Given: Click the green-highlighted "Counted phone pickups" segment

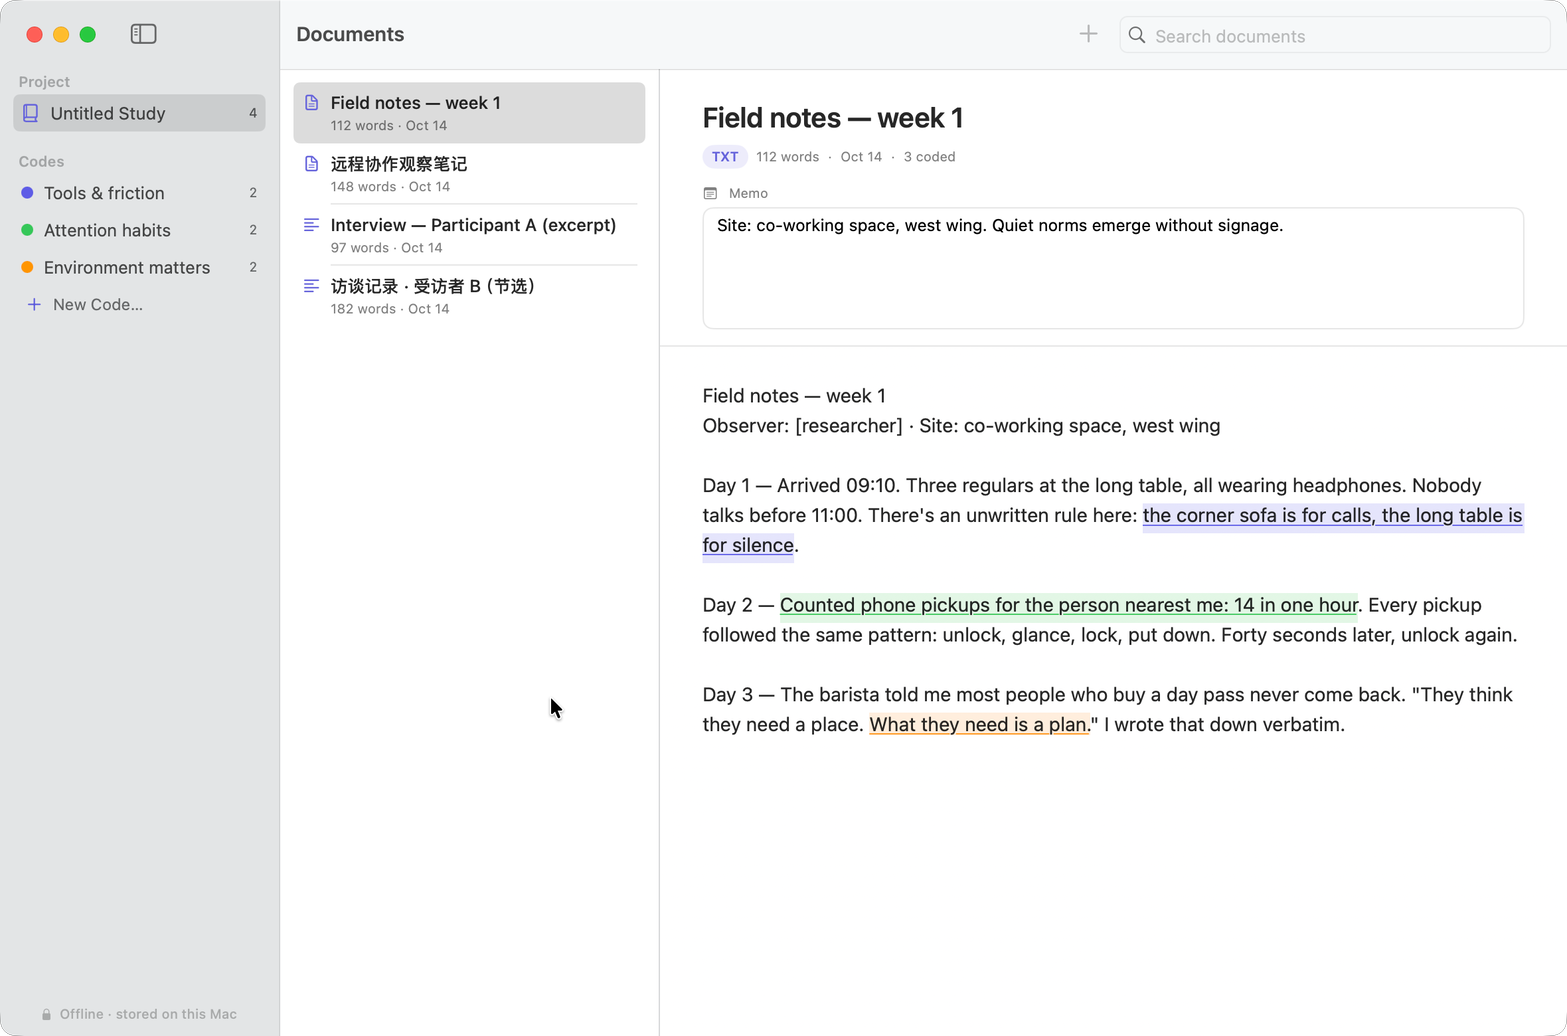Looking at the screenshot, I should point(1069,605).
